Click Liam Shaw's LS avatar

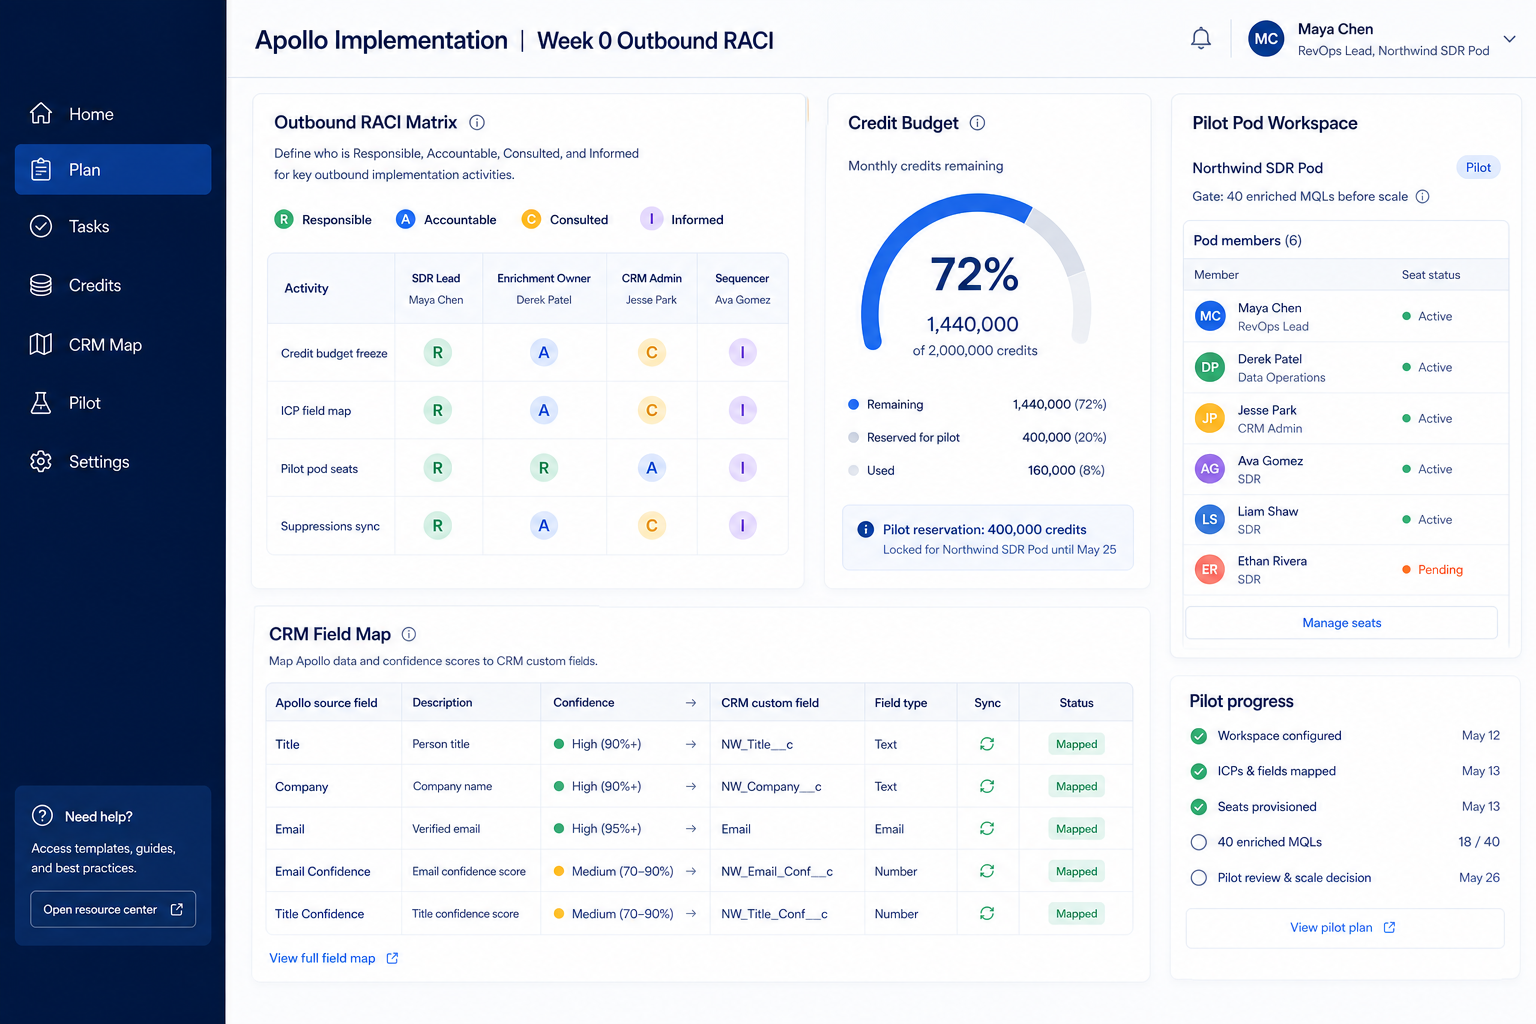1210,519
